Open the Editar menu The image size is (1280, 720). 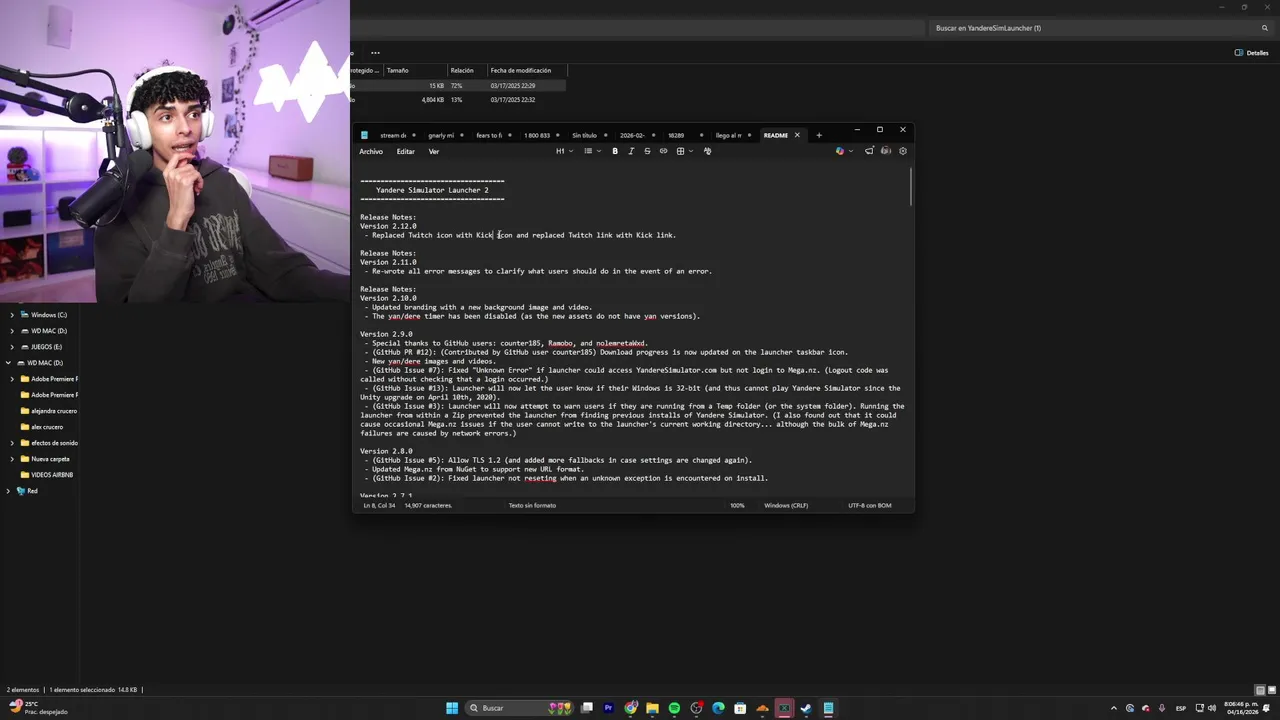[405, 151]
